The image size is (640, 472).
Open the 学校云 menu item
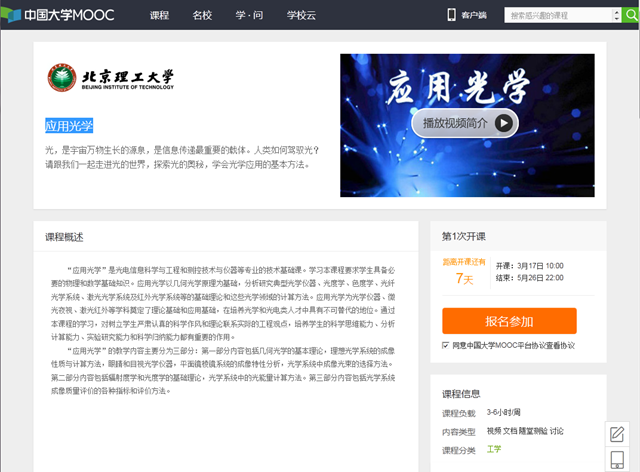300,16
